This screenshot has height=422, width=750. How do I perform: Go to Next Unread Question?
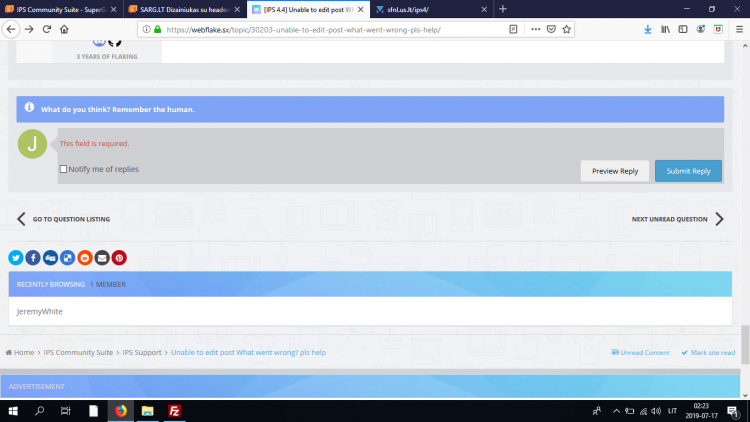coord(677,219)
